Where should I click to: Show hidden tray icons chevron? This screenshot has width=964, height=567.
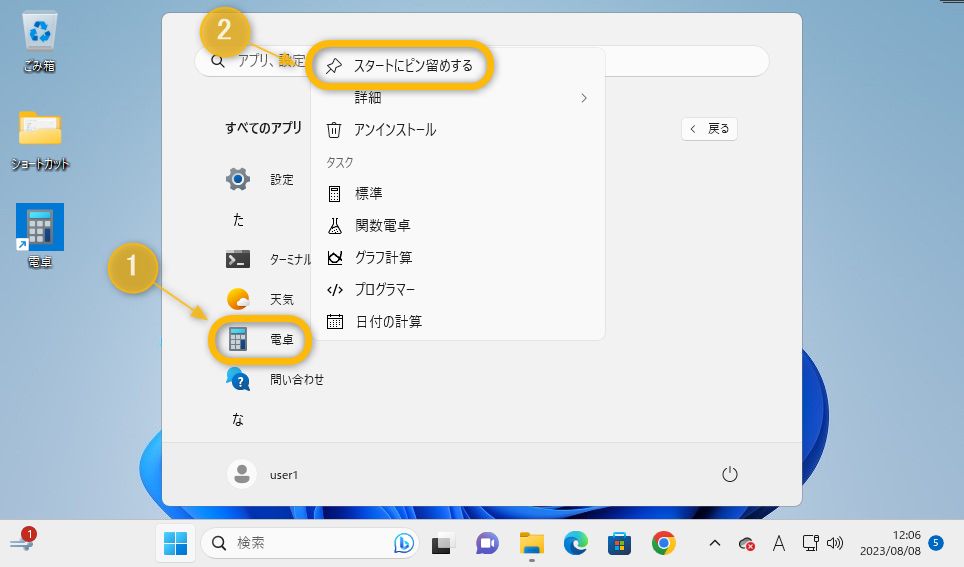coord(714,543)
